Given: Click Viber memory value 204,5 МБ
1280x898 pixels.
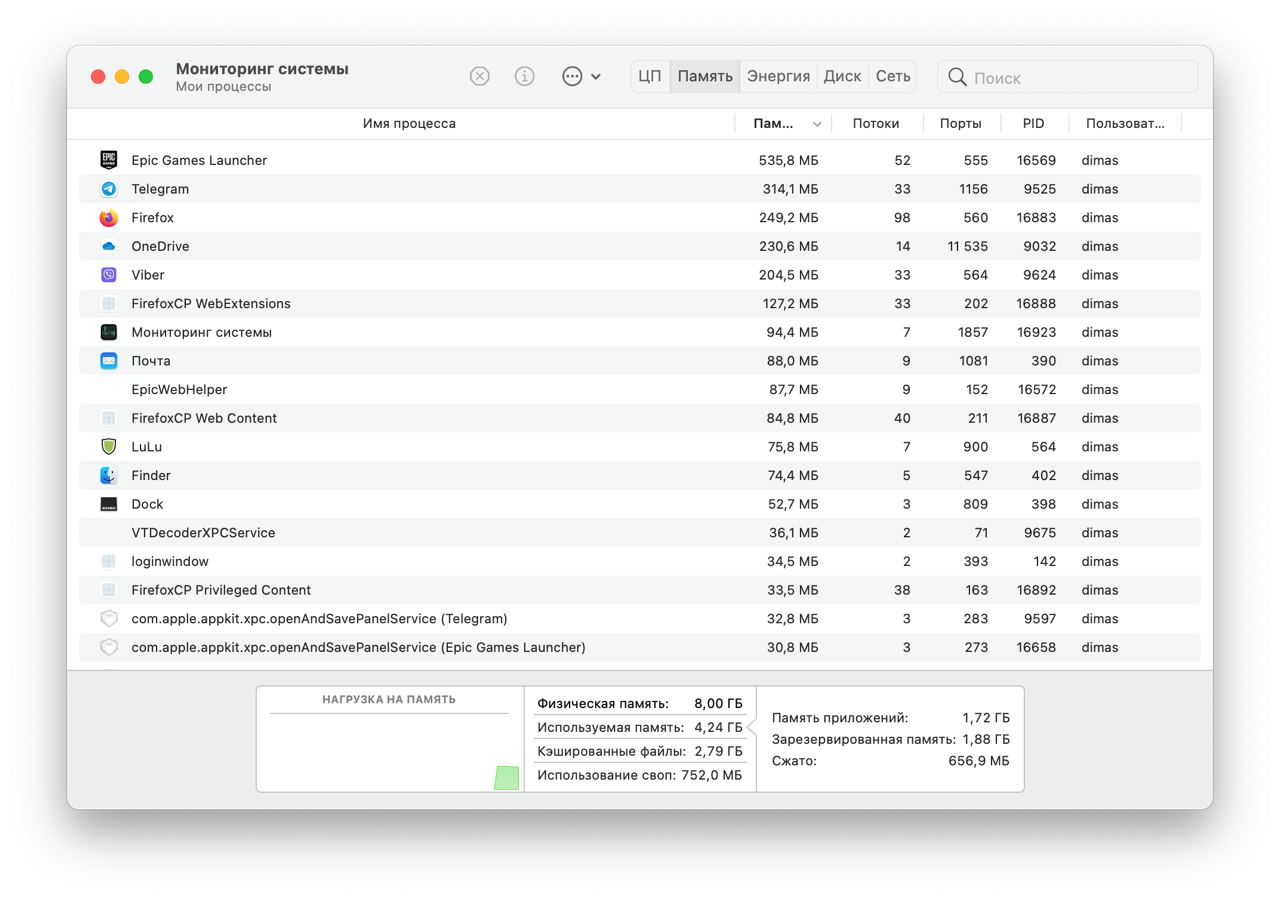Looking at the screenshot, I should [x=789, y=275].
